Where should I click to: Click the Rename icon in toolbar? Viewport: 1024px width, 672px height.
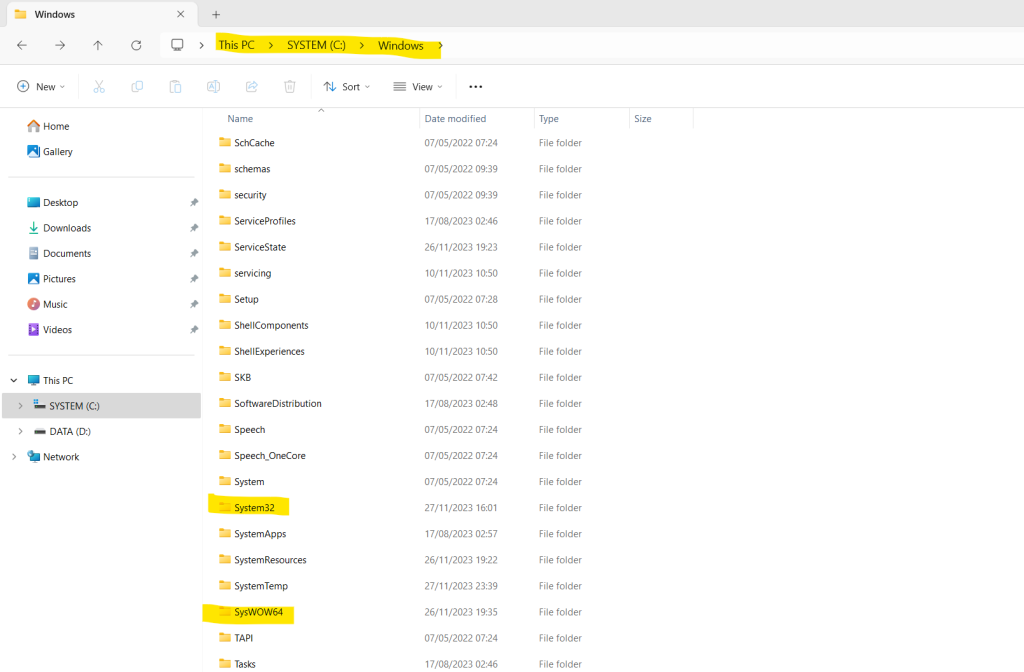214,86
